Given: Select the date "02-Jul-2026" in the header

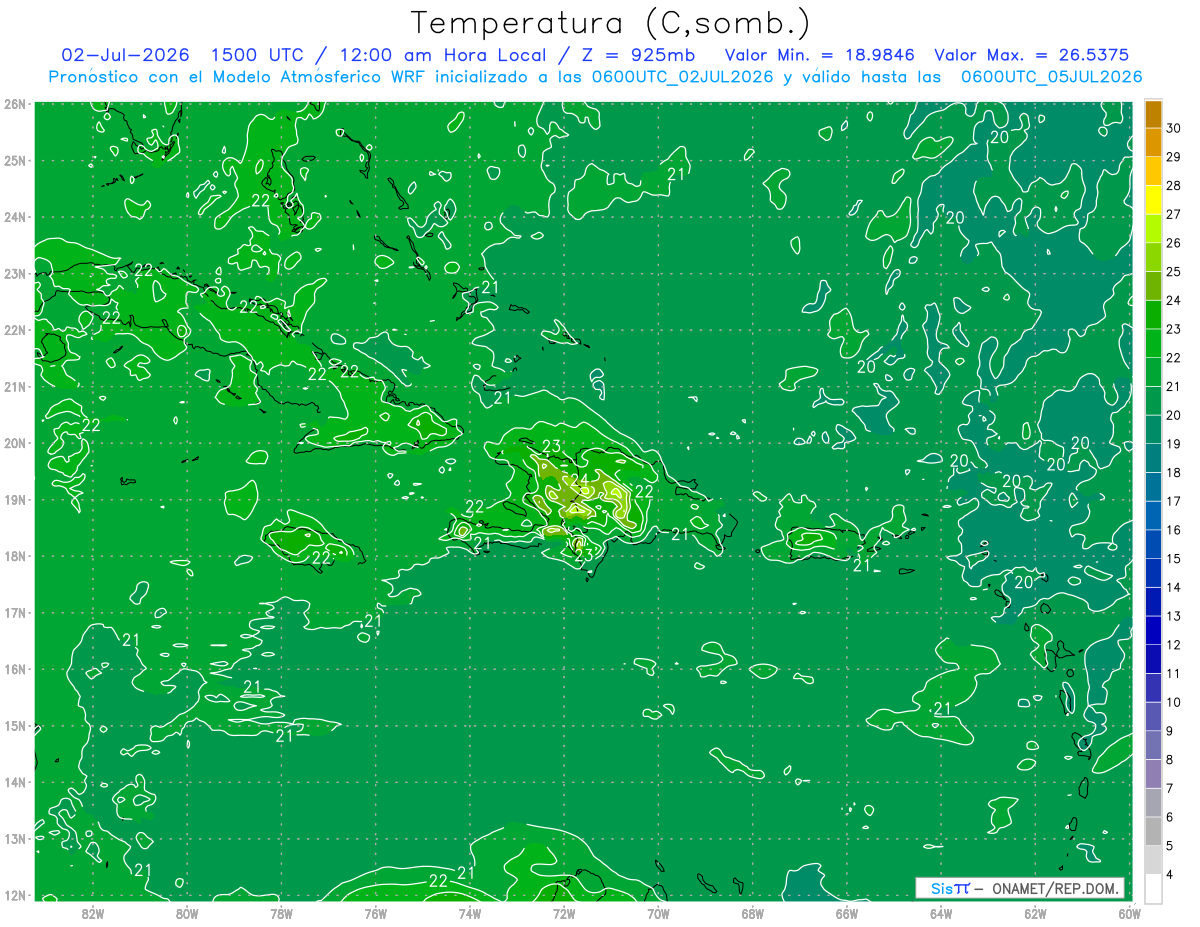Looking at the screenshot, I should 127,55.
